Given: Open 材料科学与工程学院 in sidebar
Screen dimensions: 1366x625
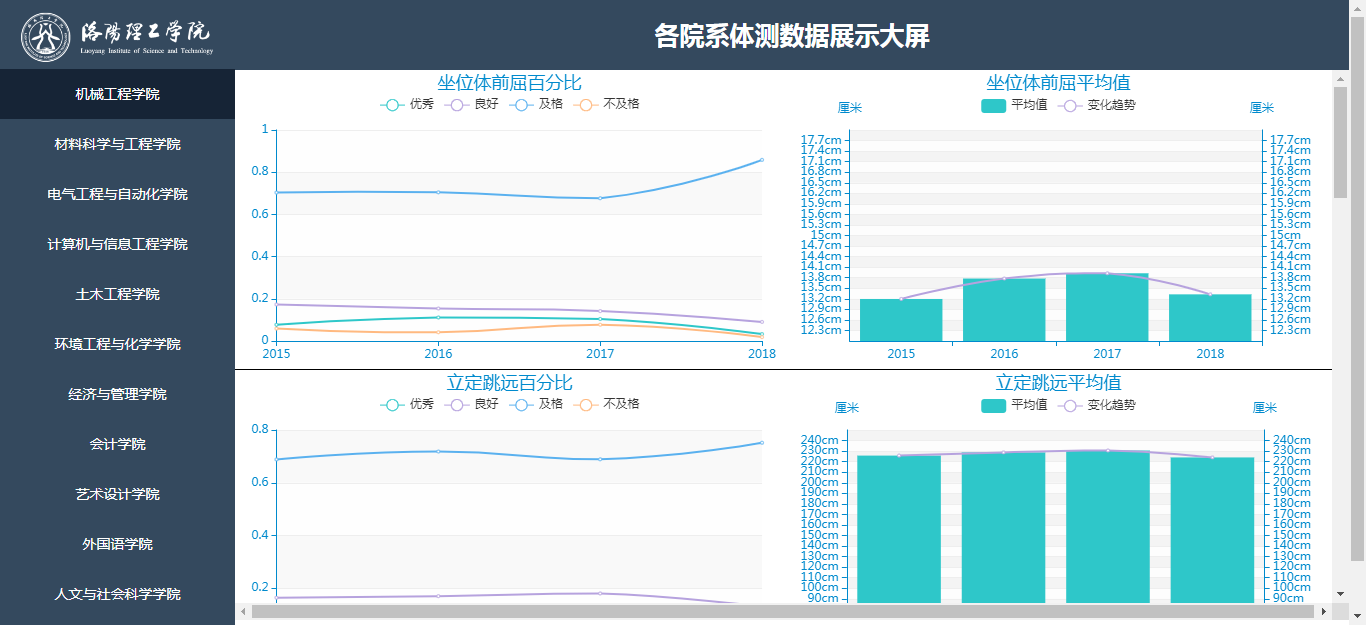Looking at the screenshot, I should click(x=117, y=144).
